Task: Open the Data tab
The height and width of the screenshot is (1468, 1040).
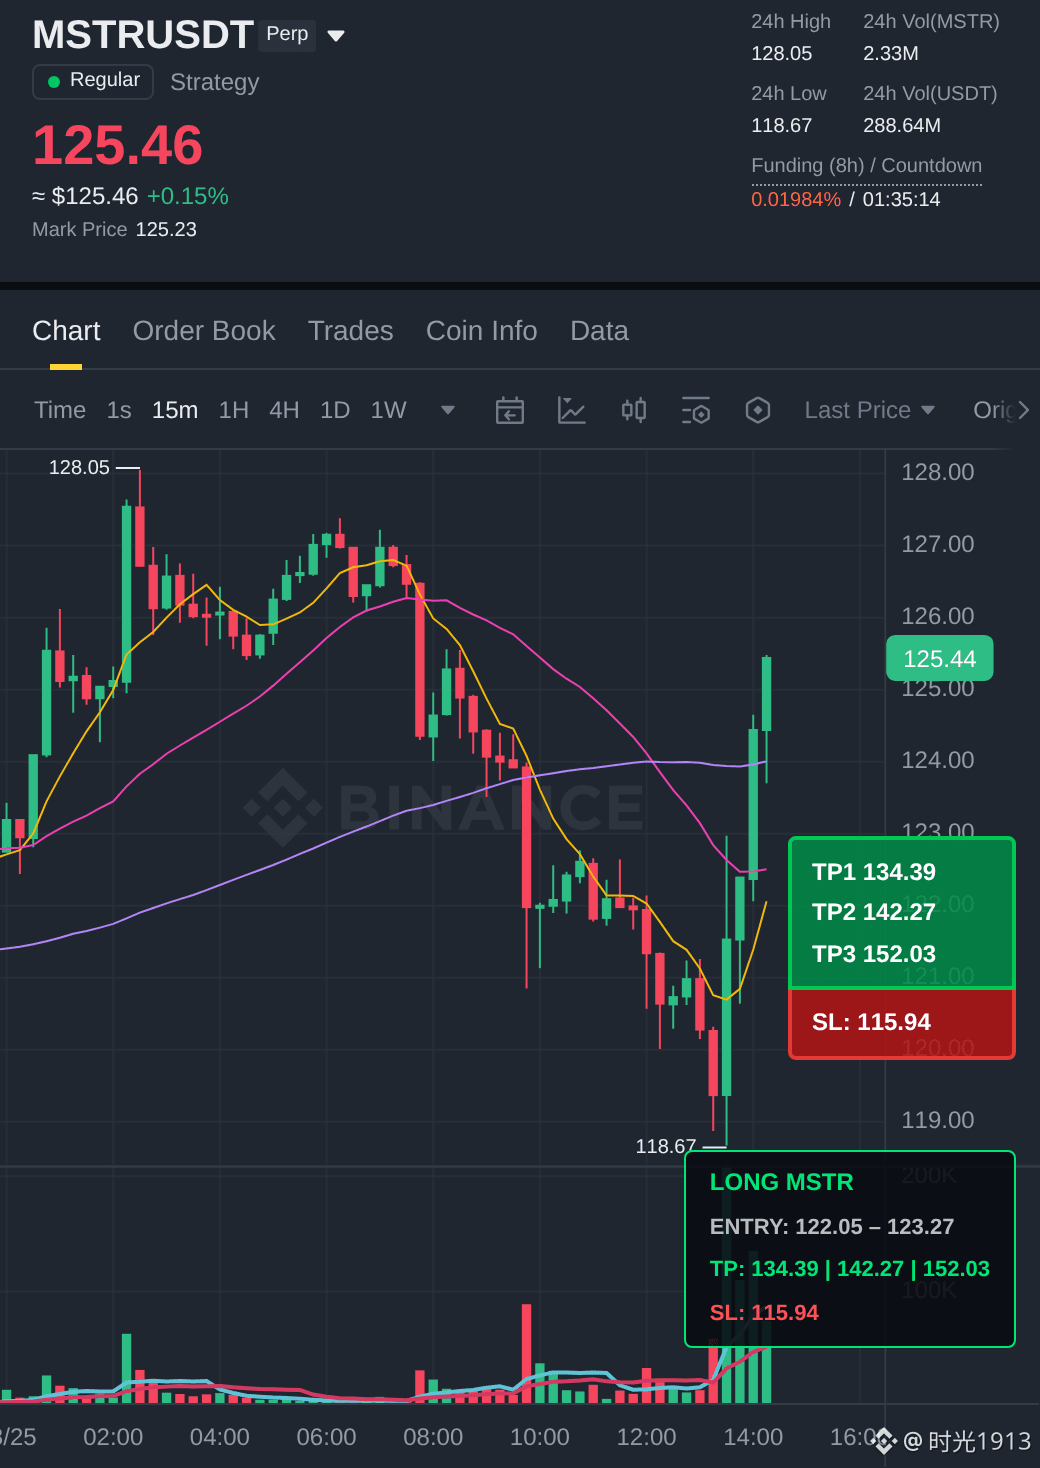Action: pyautogui.click(x=599, y=331)
